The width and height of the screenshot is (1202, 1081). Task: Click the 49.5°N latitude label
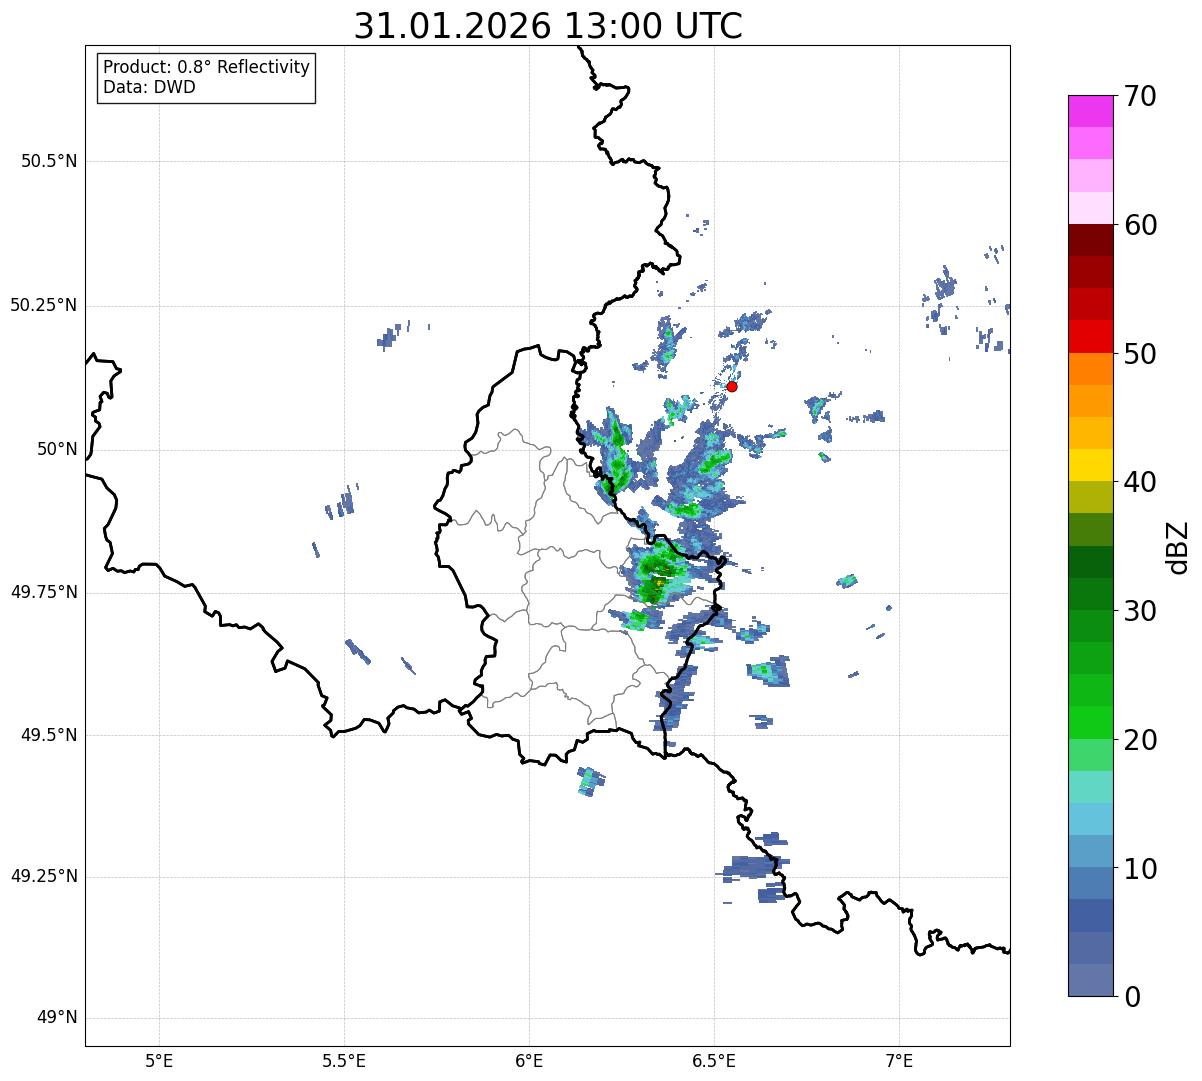coord(49,735)
